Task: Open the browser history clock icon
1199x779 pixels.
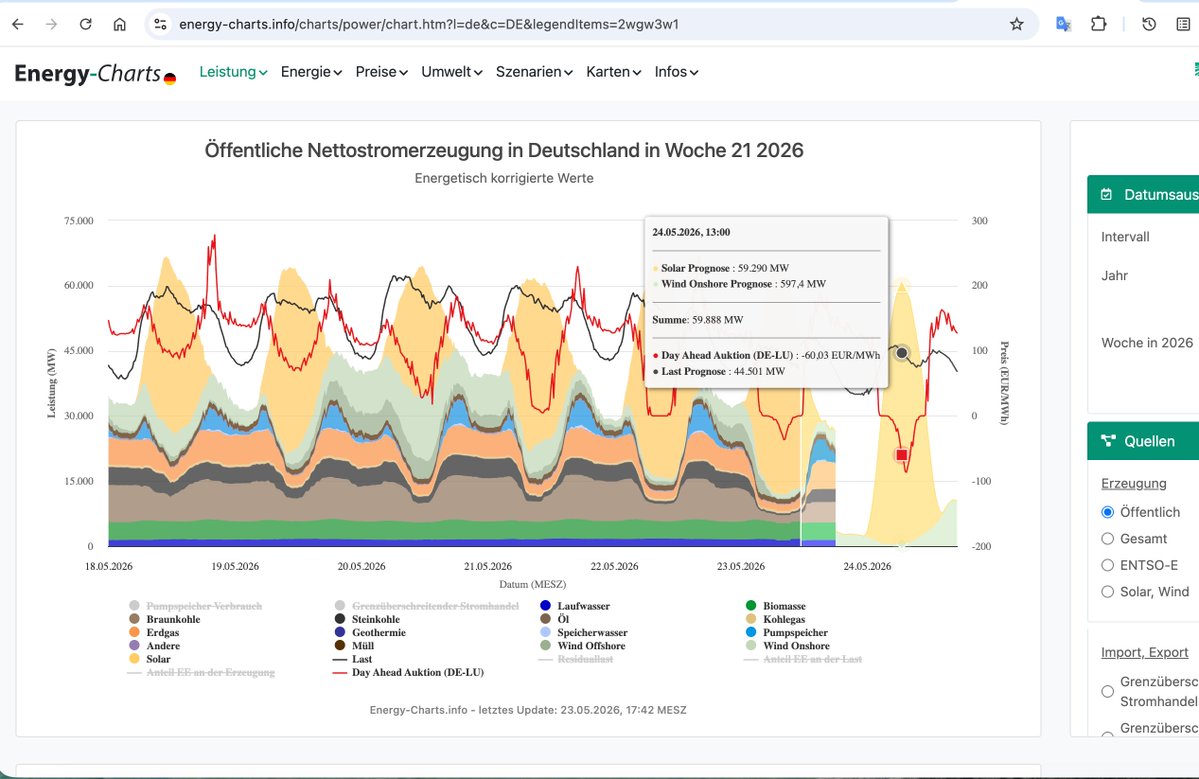Action: coord(1149,24)
